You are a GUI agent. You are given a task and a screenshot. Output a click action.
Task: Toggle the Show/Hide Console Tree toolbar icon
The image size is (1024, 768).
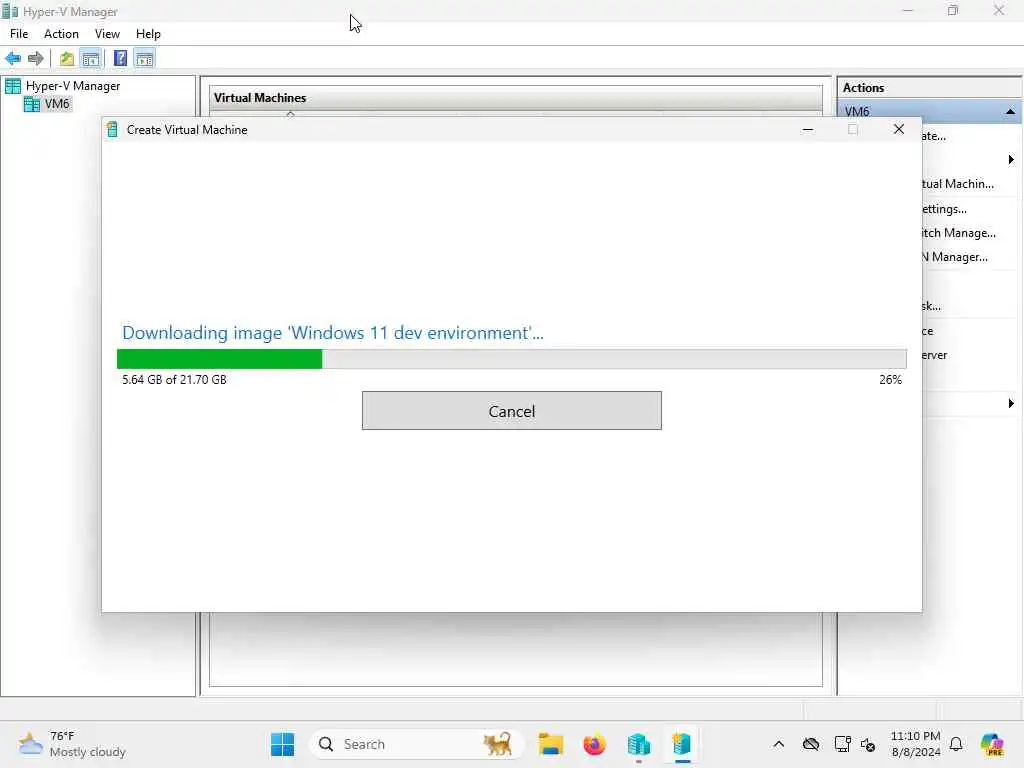click(x=91, y=59)
